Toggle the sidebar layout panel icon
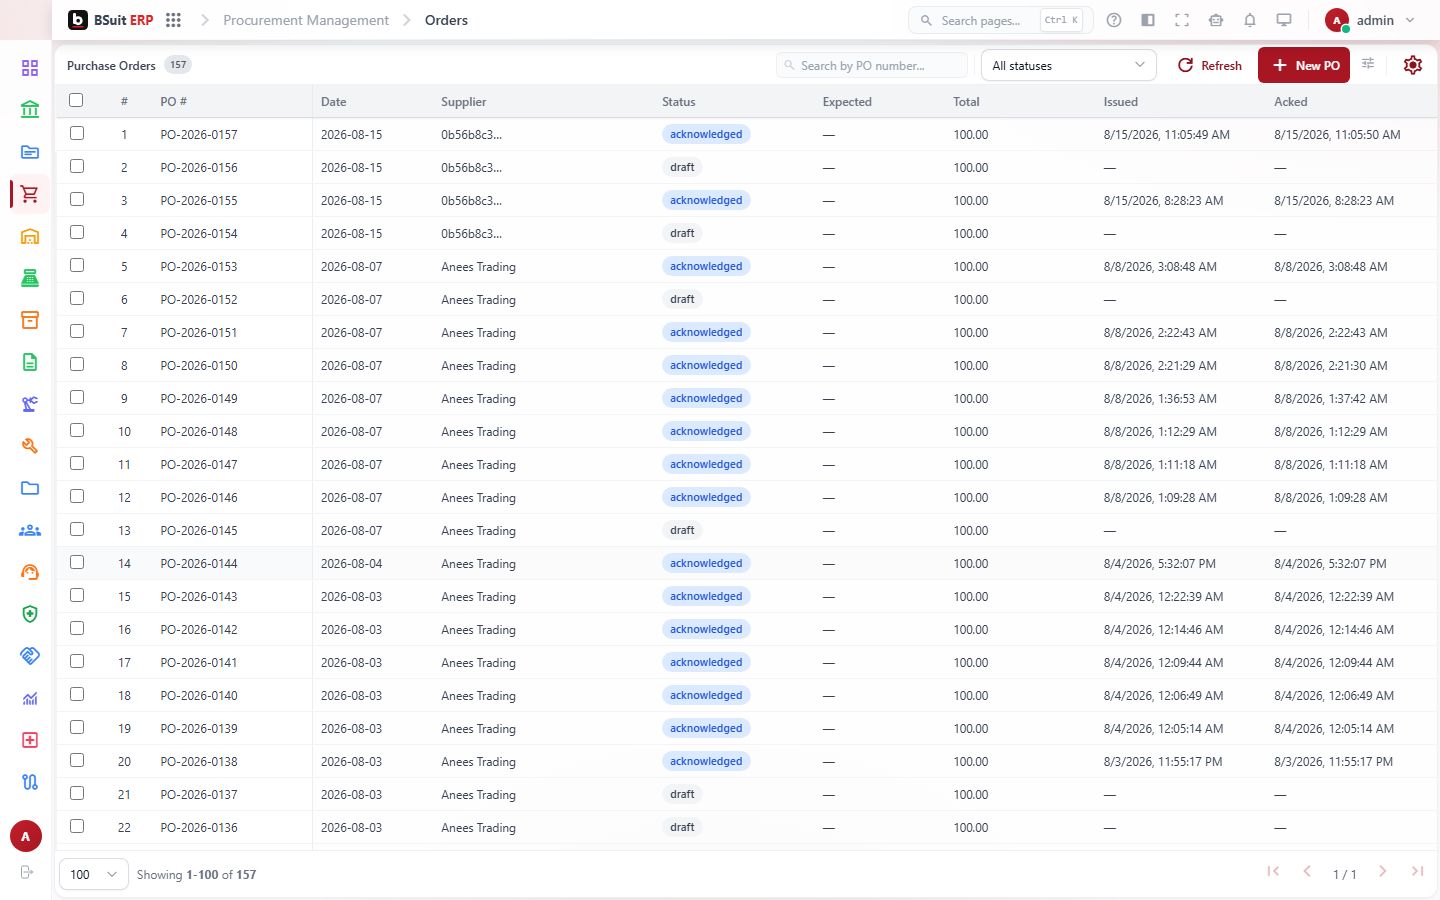 pos(1148,20)
